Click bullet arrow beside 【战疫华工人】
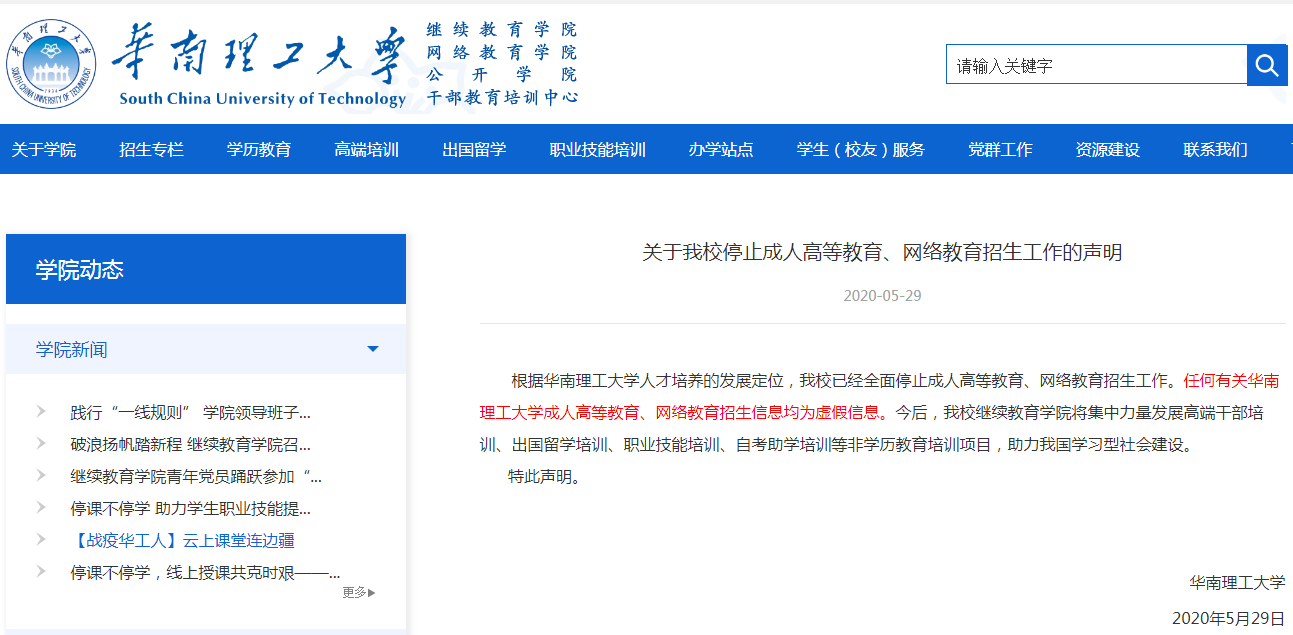Image resolution: width=1293 pixels, height=635 pixels. click(x=41, y=539)
